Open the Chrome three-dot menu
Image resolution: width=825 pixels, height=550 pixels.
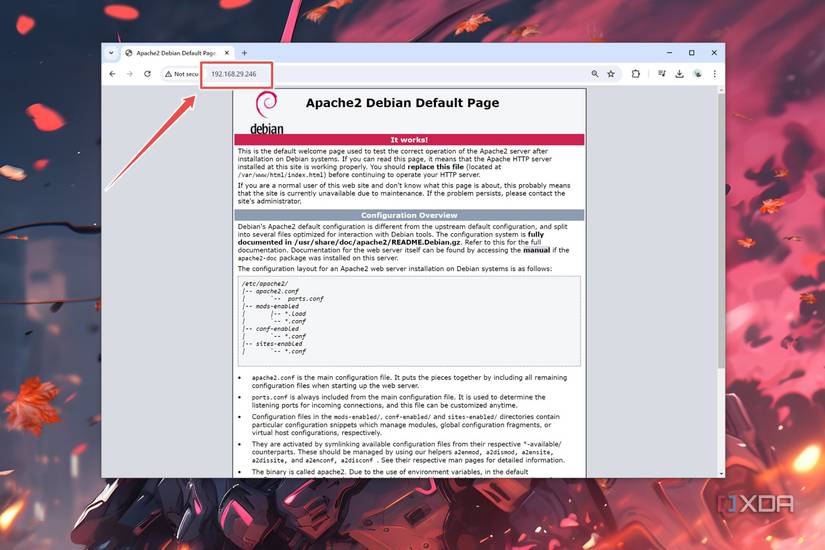coord(715,74)
